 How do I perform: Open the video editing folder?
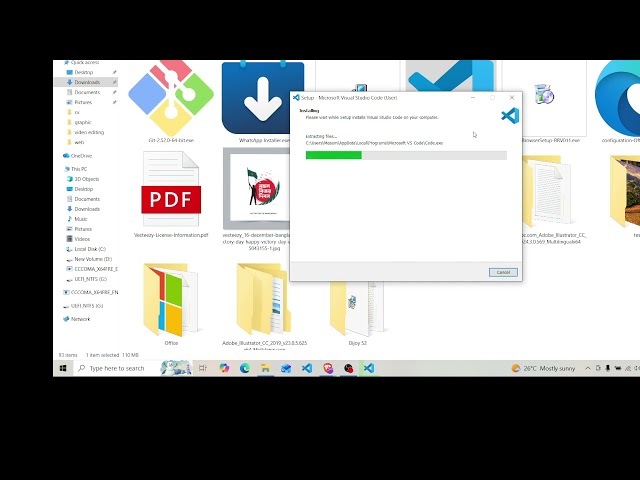click(89, 132)
